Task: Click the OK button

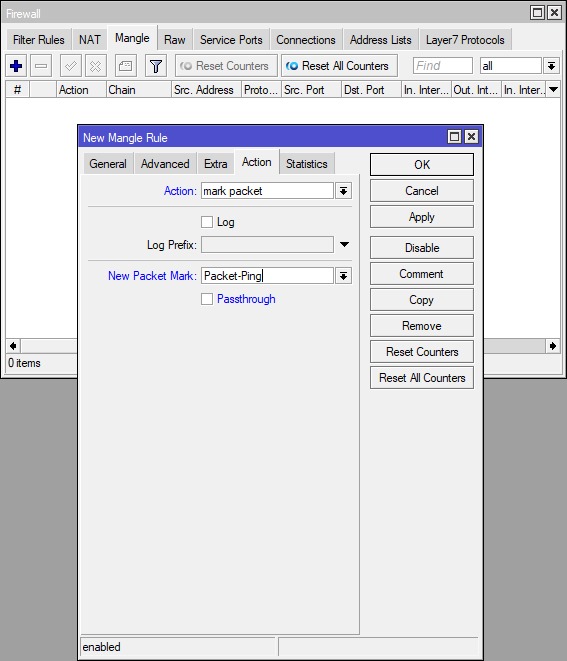Action: (x=422, y=164)
